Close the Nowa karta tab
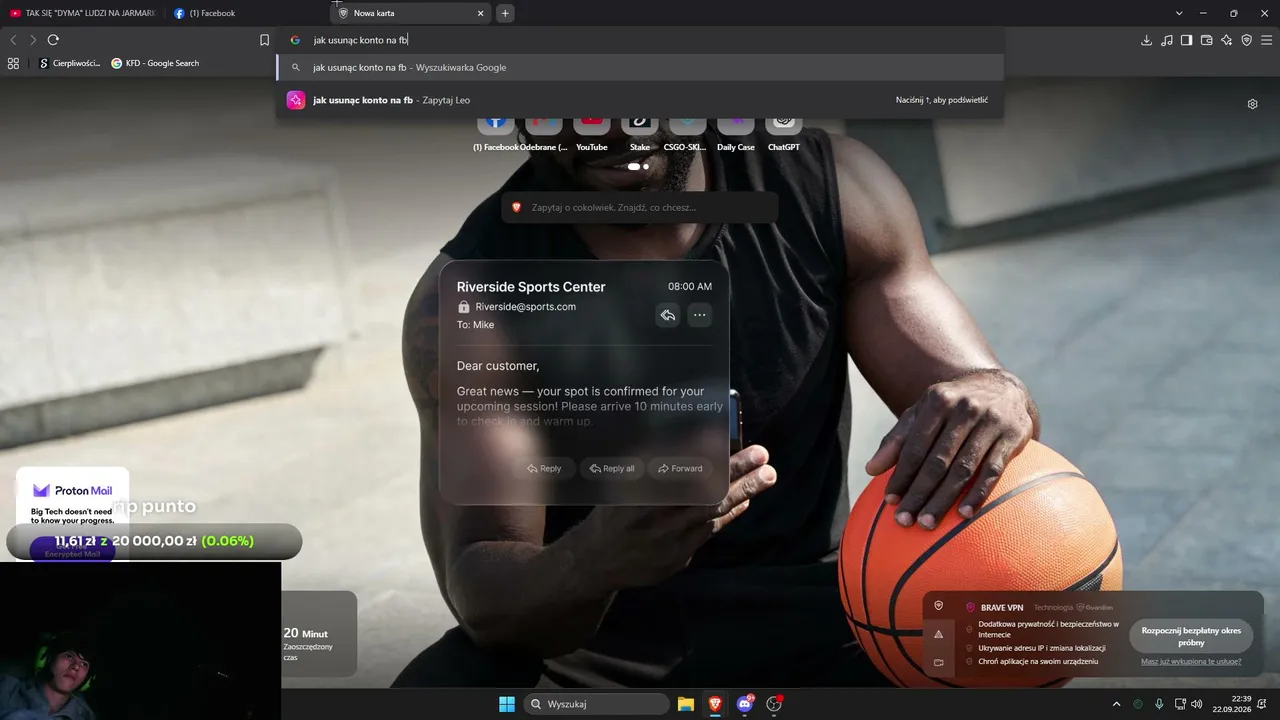Image resolution: width=1280 pixels, height=720 pixels. (x=480, y=13)
